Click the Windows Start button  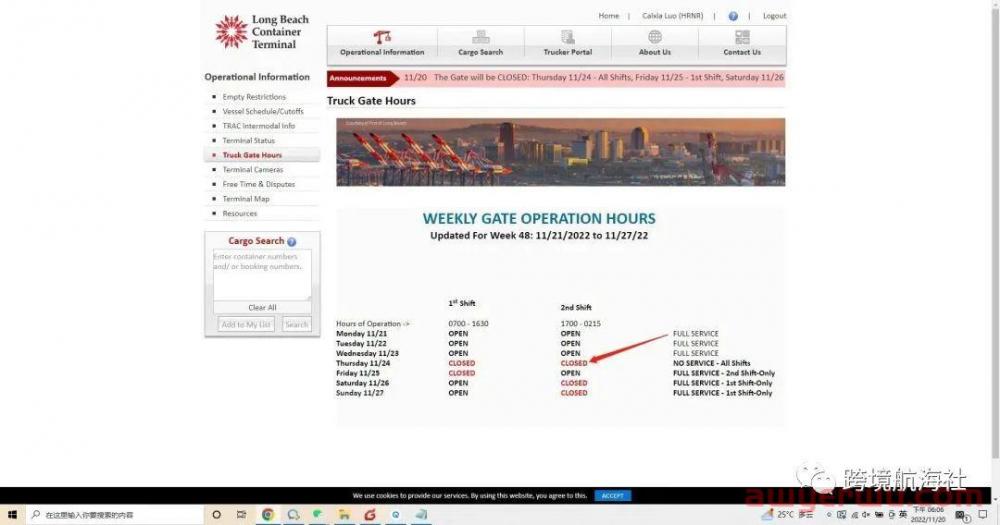pos(11,515)
